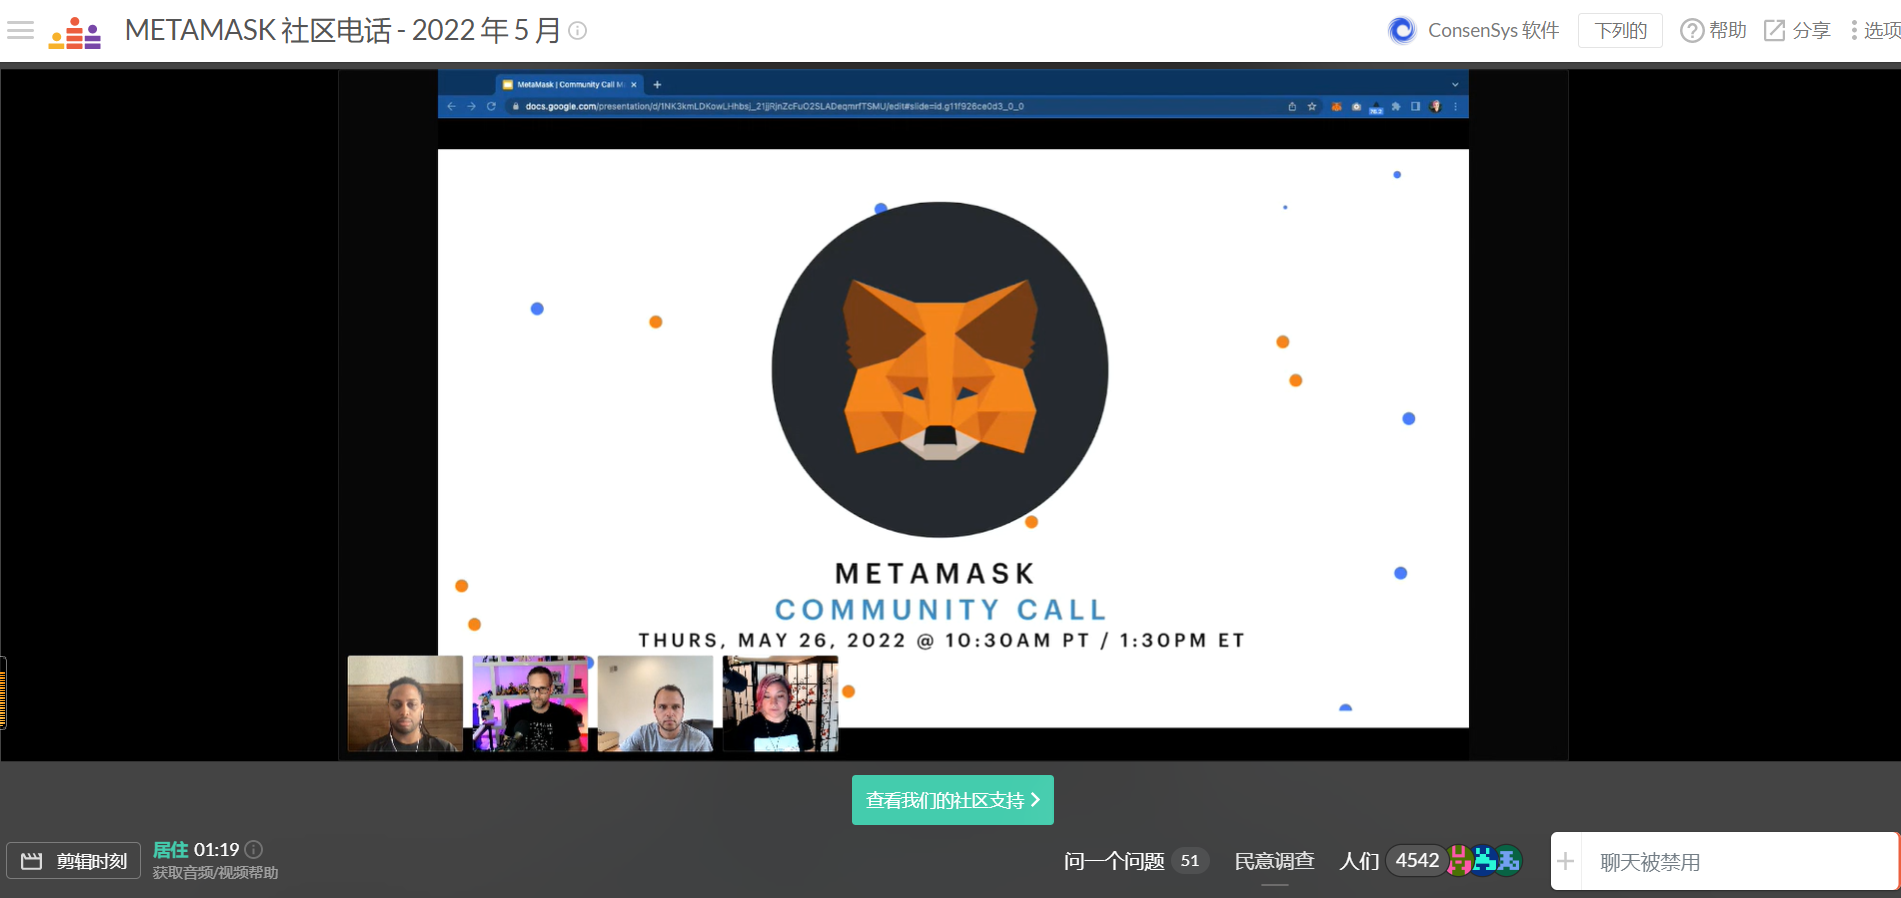Click the plus icon beside chat
The height and width of the screenshot is (898, 1901).
[1566, 861]
